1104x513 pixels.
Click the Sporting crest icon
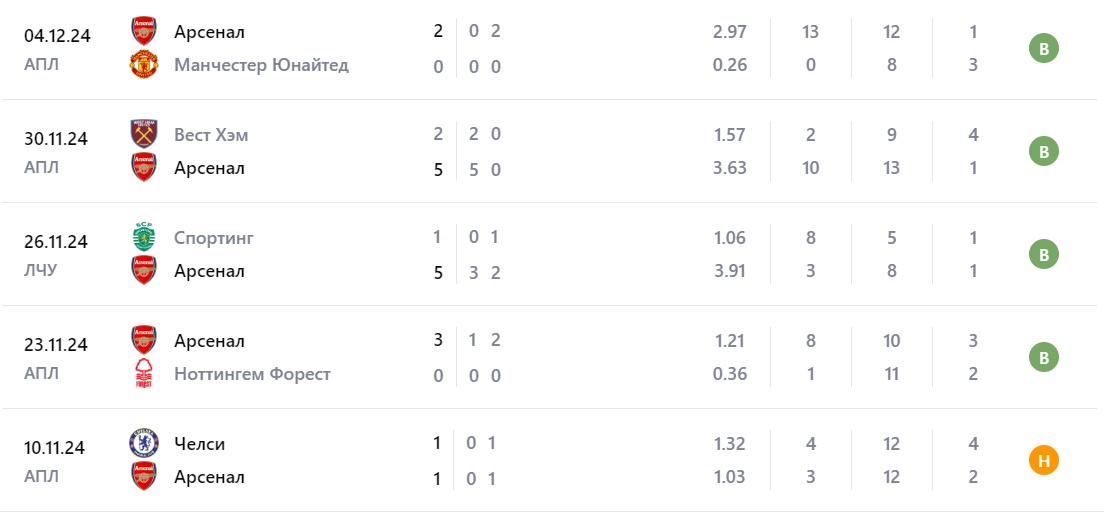pyautogui.click(x=144, y=237)
